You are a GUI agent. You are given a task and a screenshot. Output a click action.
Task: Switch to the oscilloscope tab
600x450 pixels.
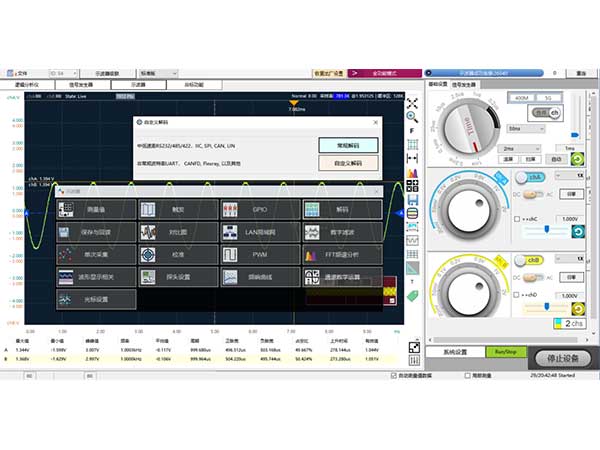coord(139,85)
